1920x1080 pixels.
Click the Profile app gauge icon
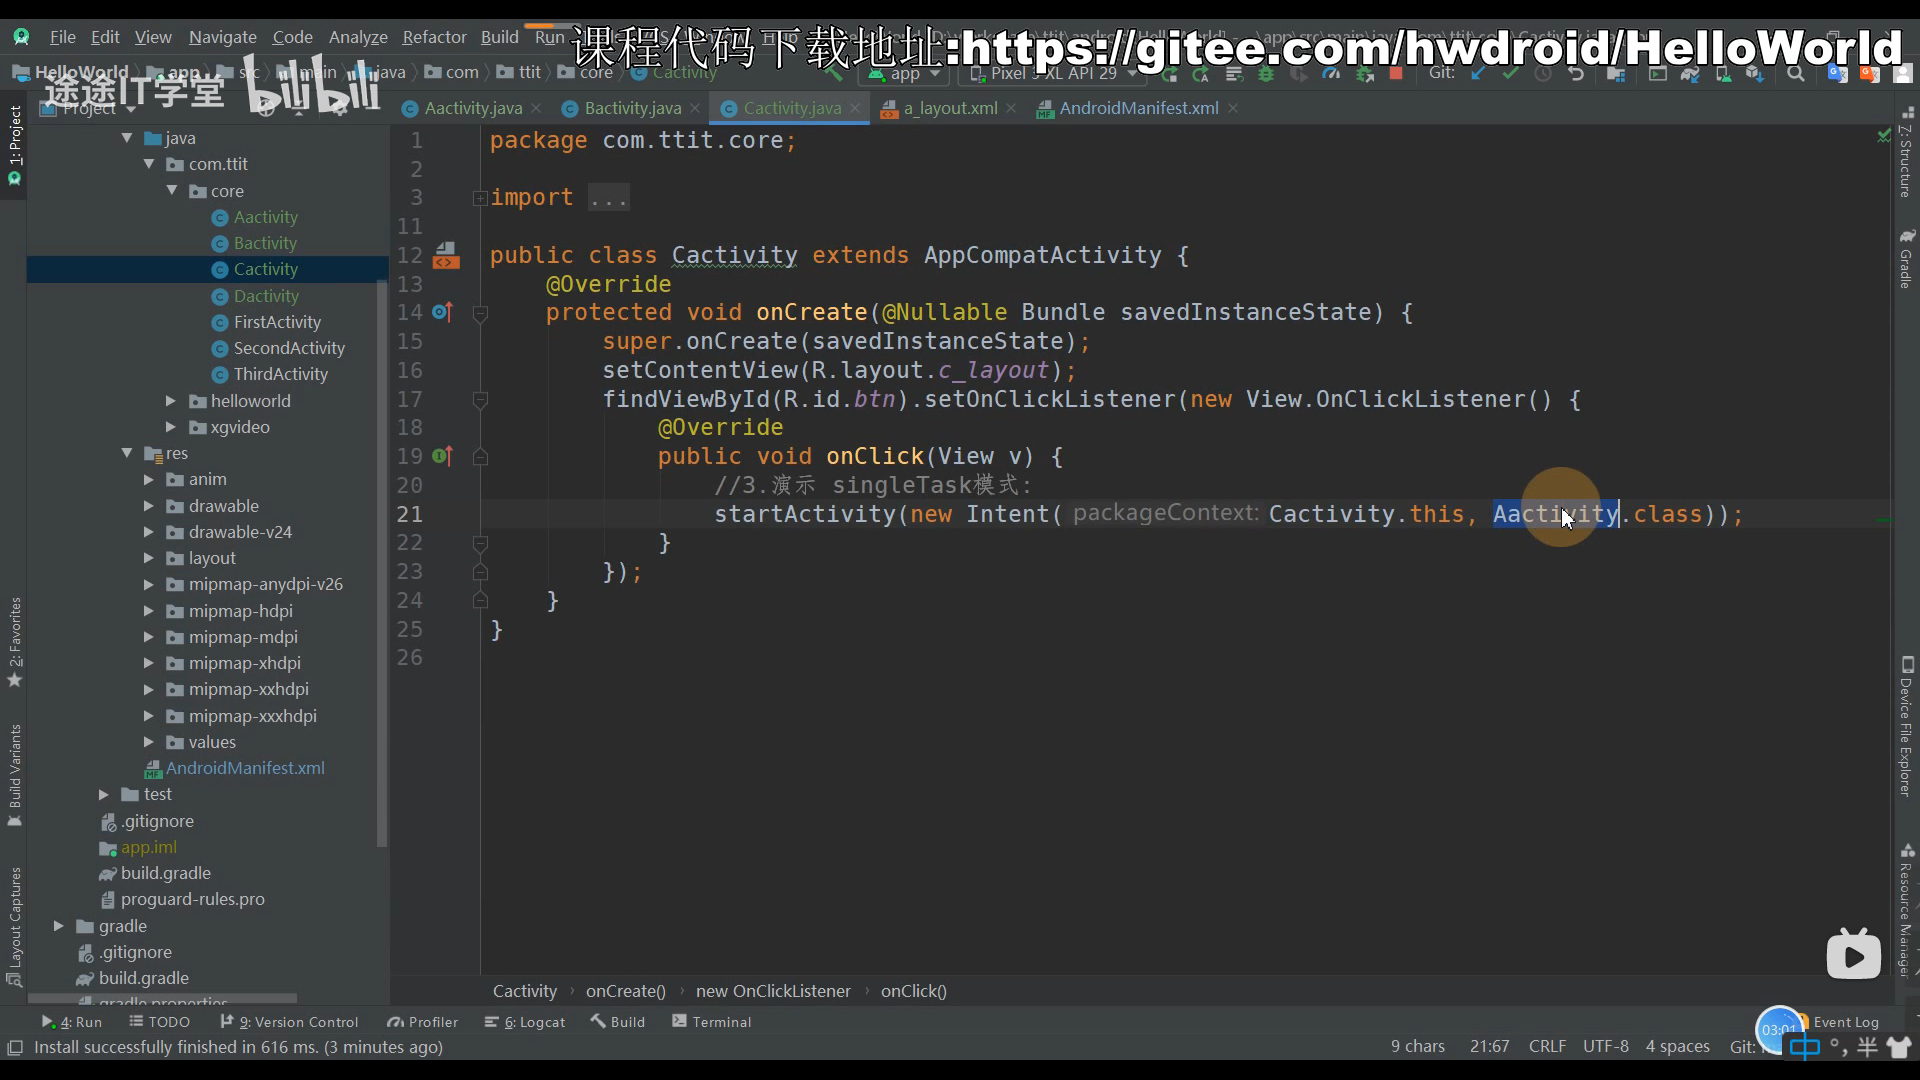[1331, 74]
